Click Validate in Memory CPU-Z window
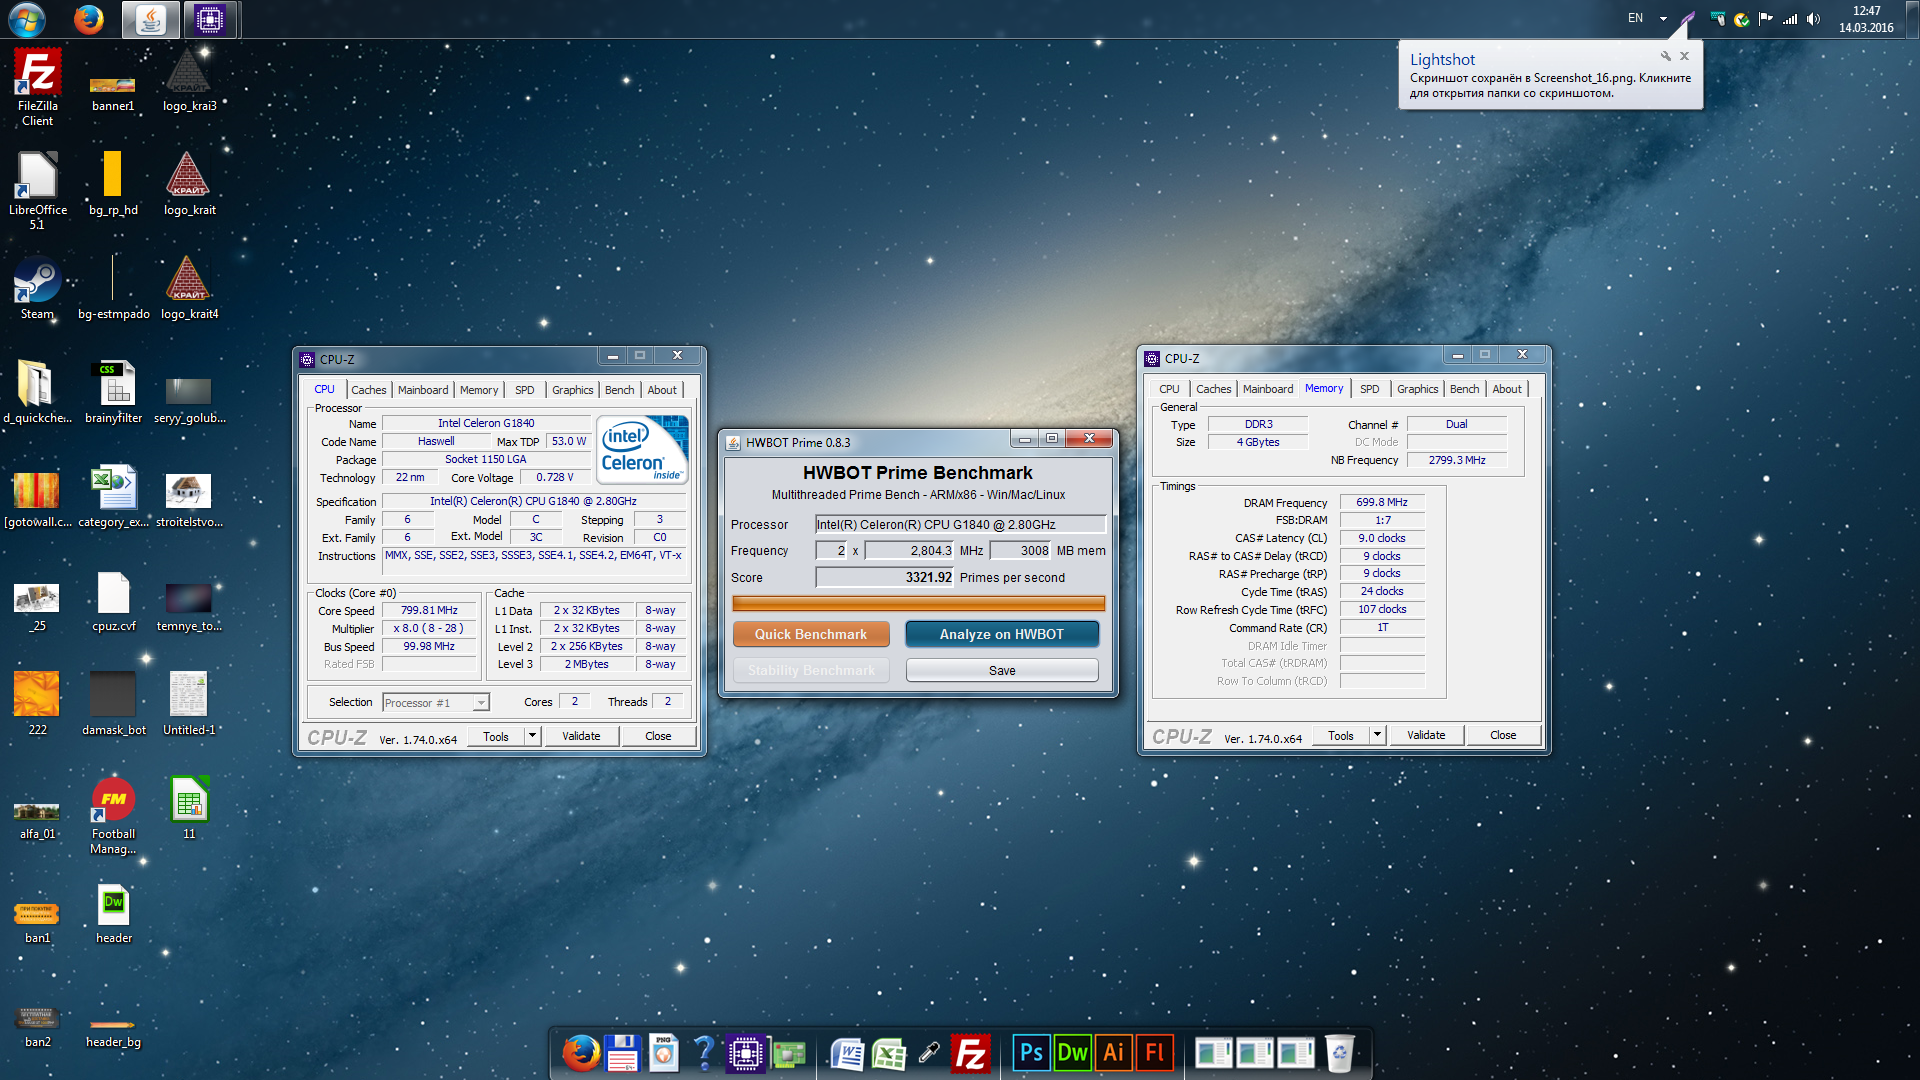The image size is (1920, 1080). tap(1426, 735)
